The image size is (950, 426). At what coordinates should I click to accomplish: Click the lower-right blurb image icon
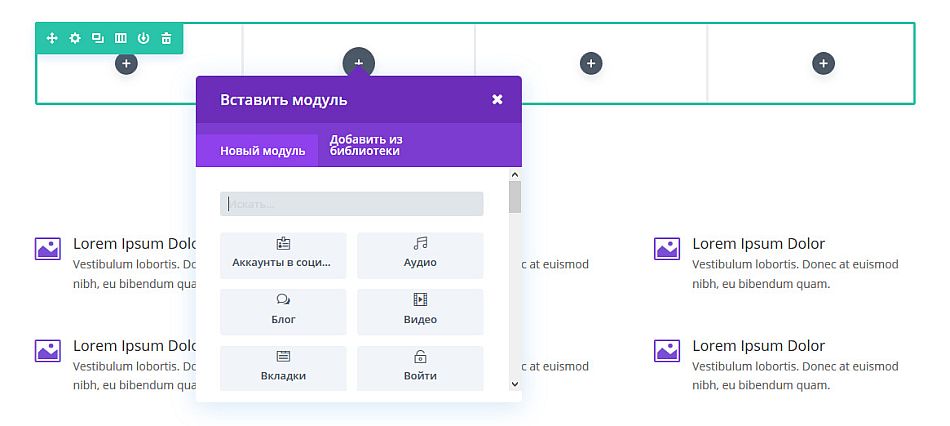pyautogui.click(x=667, y=351)
